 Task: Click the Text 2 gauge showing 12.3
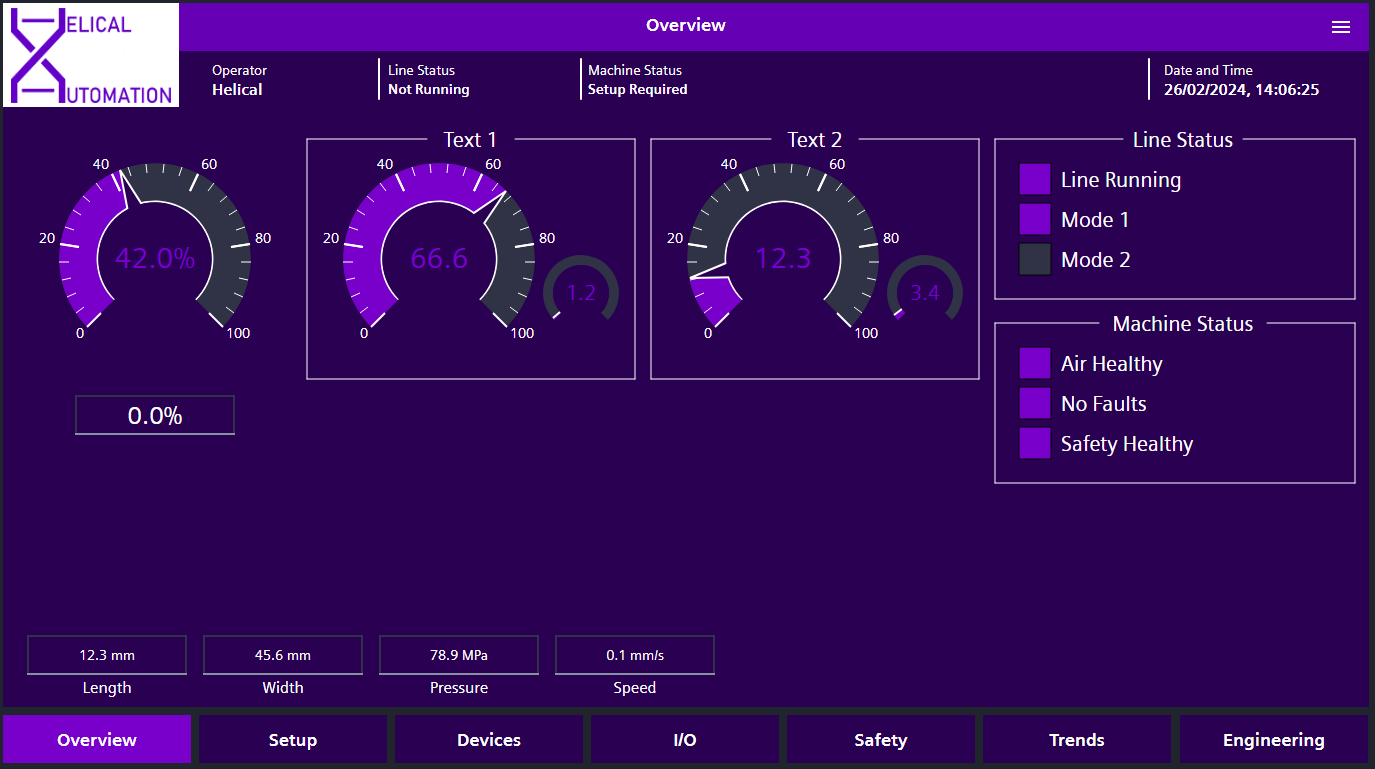click(783, 258)
